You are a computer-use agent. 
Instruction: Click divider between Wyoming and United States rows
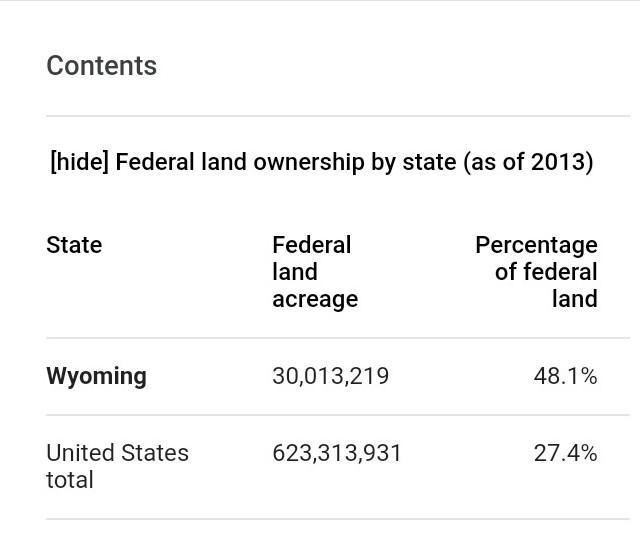pos(338,415)
